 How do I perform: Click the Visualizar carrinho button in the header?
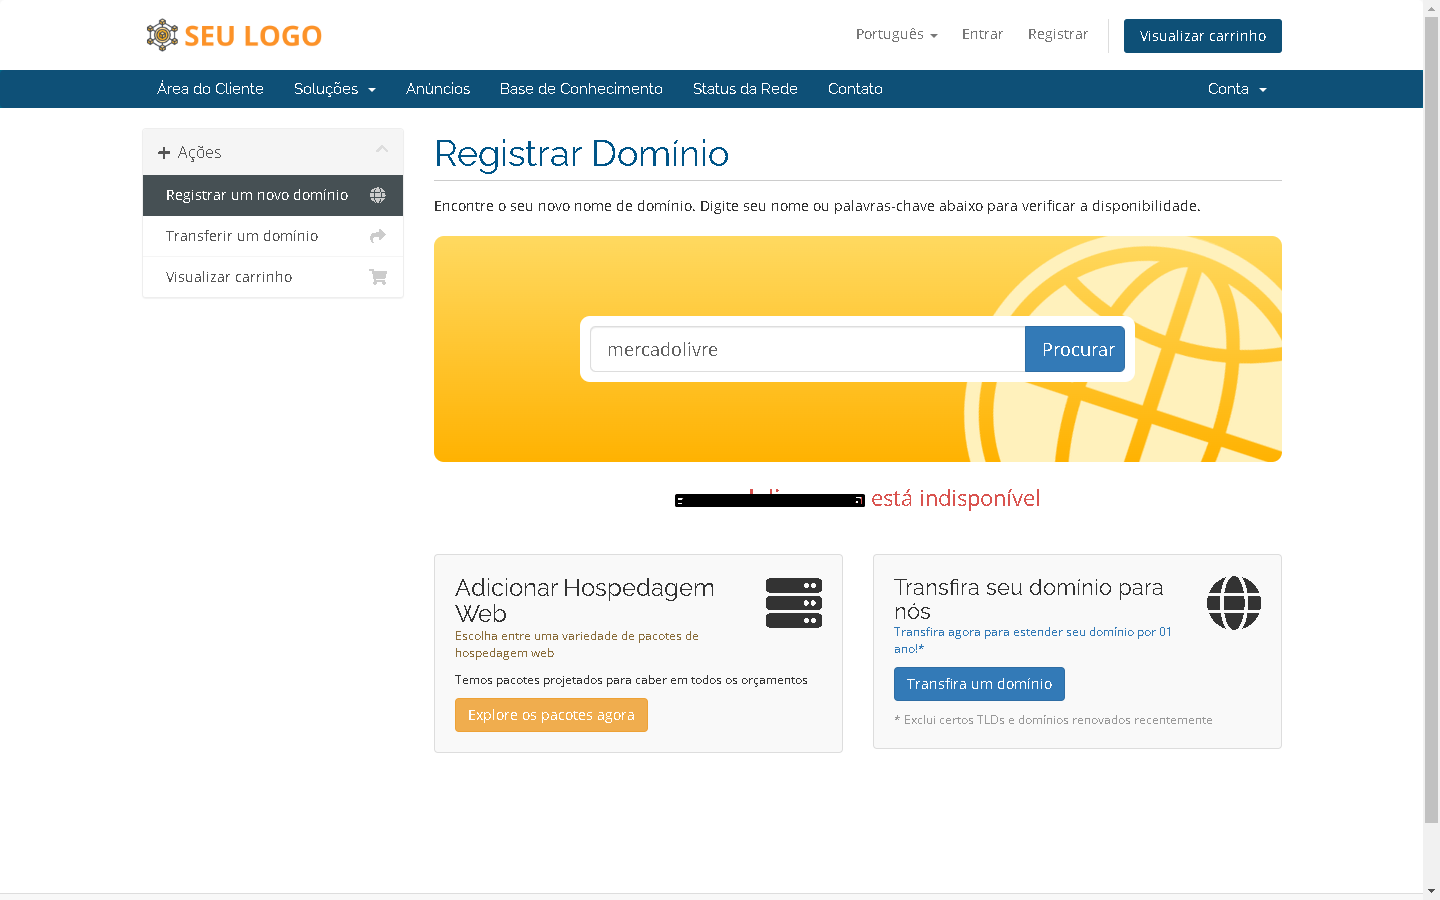click(1202, 36)
